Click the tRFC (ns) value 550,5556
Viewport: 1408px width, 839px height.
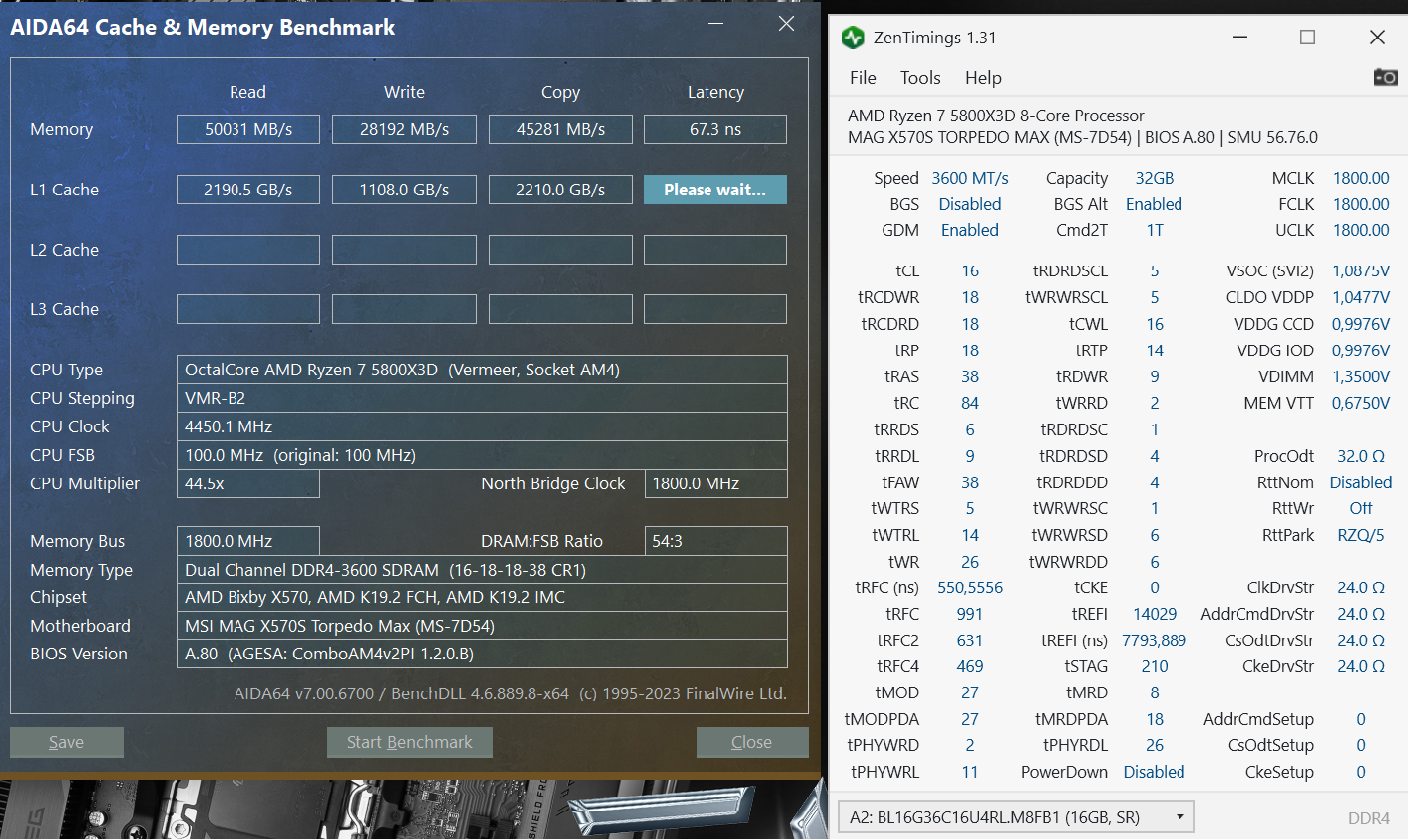tap(969, 588)
